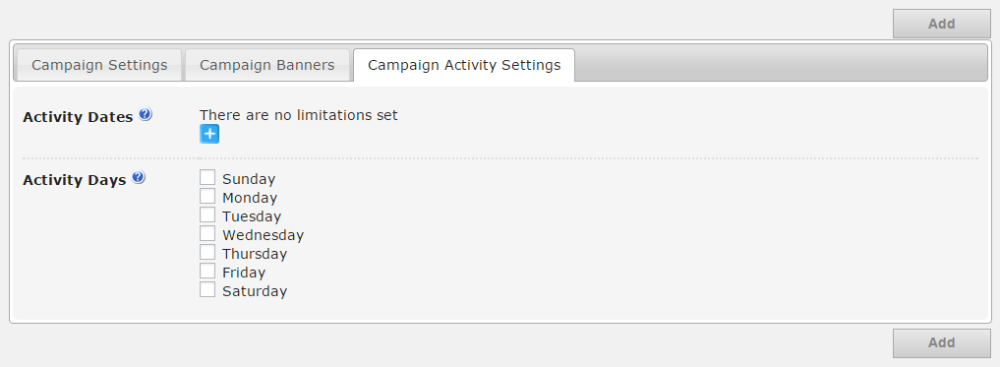Viewport: 1000px width, 367px height.
Task: Click the Activity Days bold label
Action: pos(75,180)
